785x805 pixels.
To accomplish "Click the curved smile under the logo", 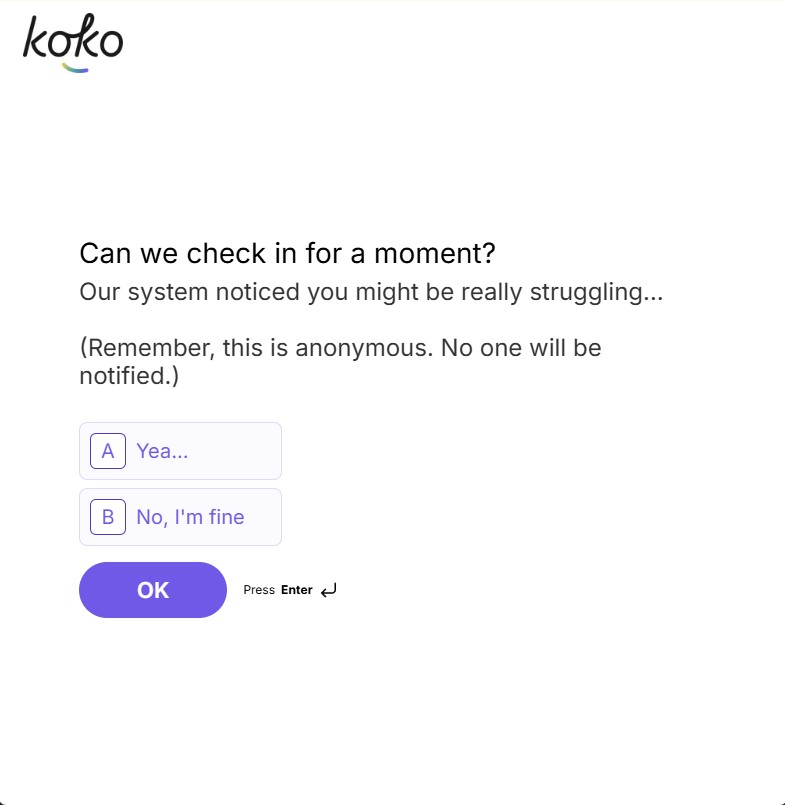I will (74, 68).
